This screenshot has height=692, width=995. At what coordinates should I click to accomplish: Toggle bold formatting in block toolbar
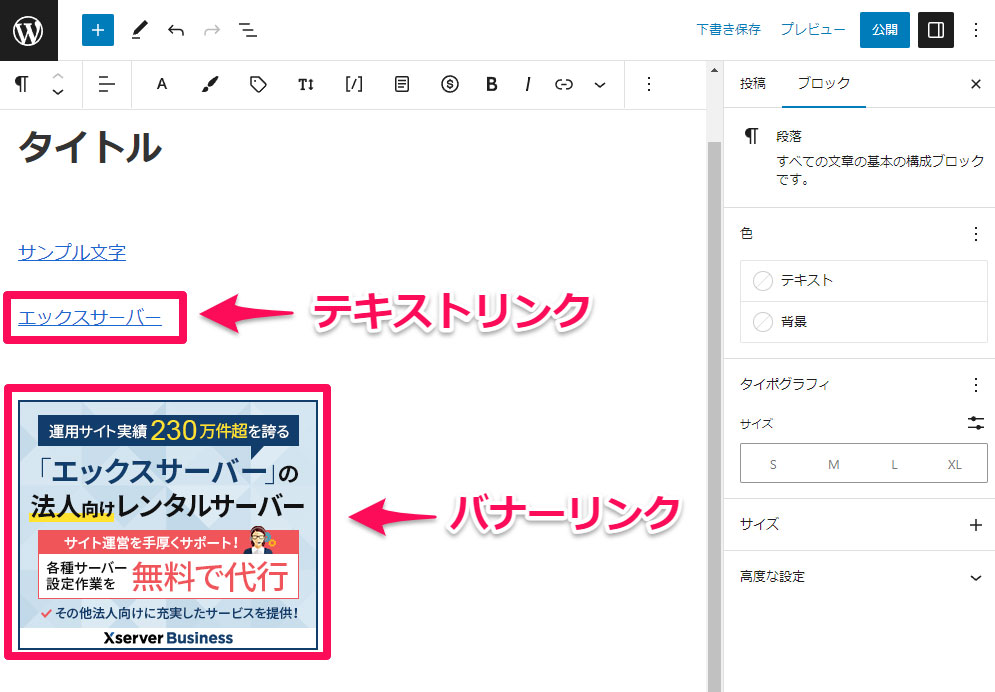tap(491, 85)
